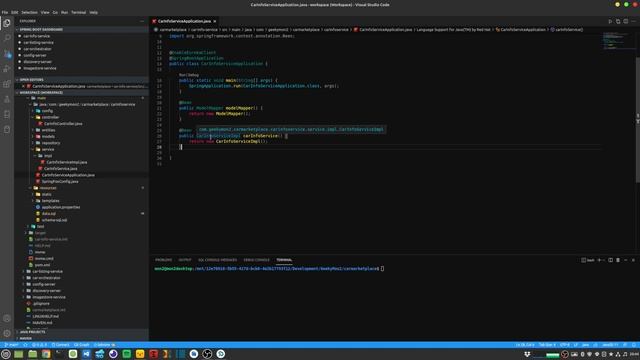Split the editor to the right
Screen dimensions: 640x360
625,21
